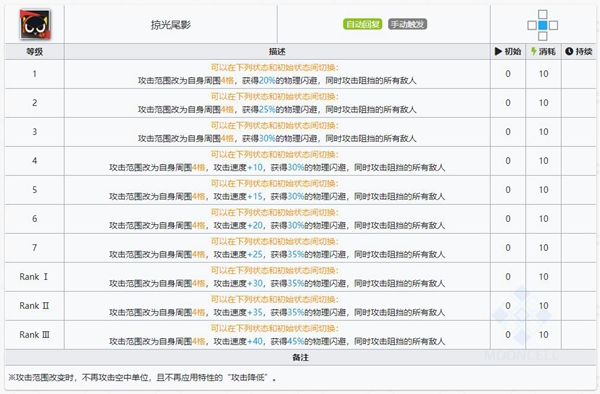Viewport: 600px width, 394px height.
Task: Click the note starting with ※攻击范围改变时
Action: tap(142, 378)
